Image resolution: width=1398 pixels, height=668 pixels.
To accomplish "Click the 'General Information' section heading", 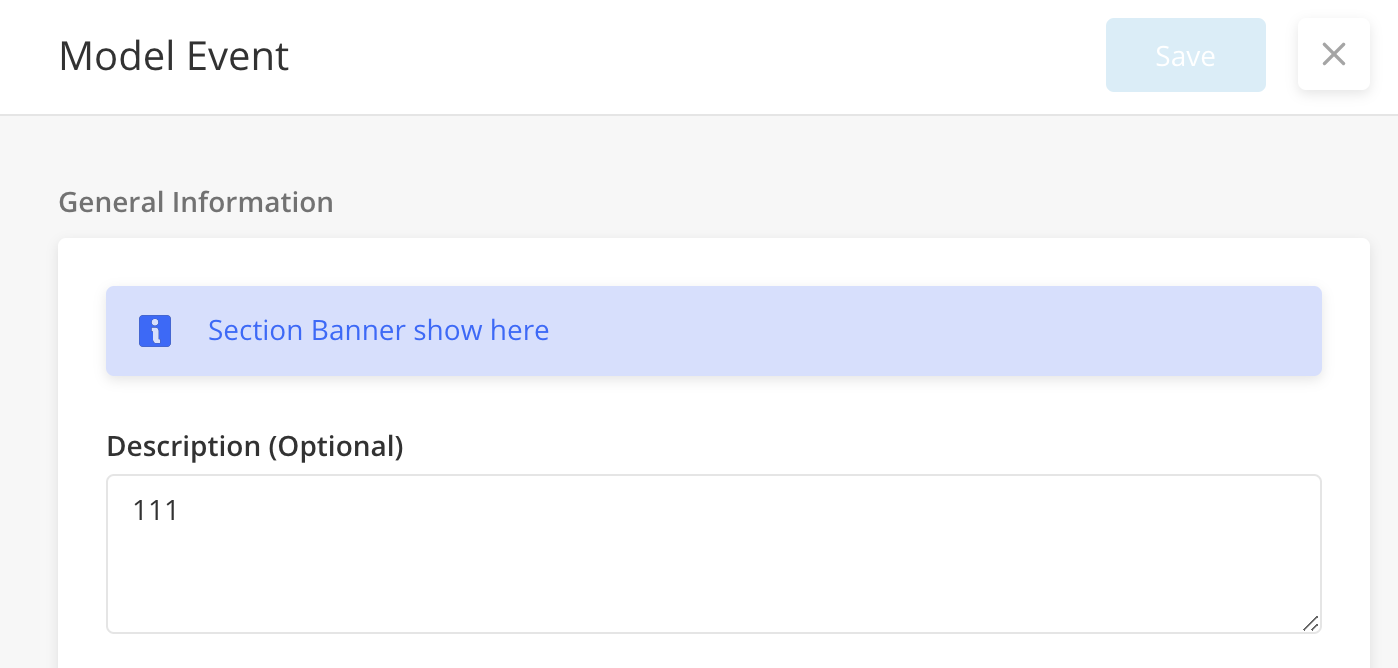I will (196, 202).
